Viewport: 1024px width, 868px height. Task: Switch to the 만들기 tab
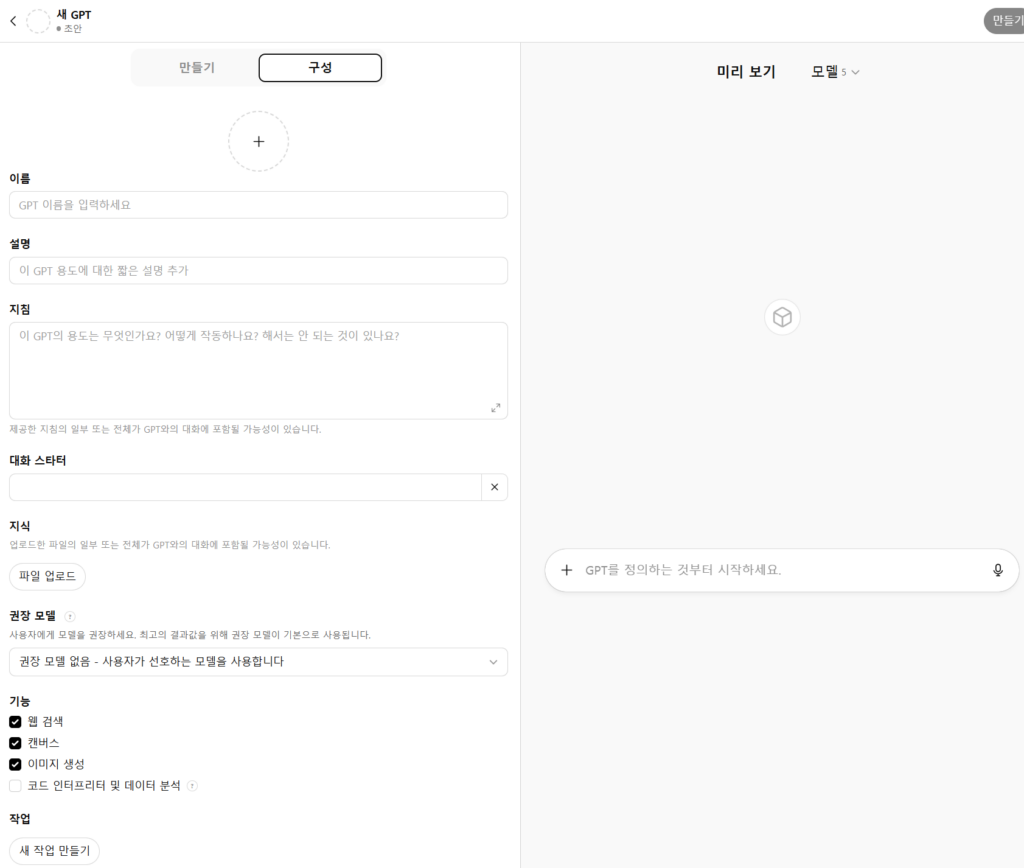[x=196, y=68]
